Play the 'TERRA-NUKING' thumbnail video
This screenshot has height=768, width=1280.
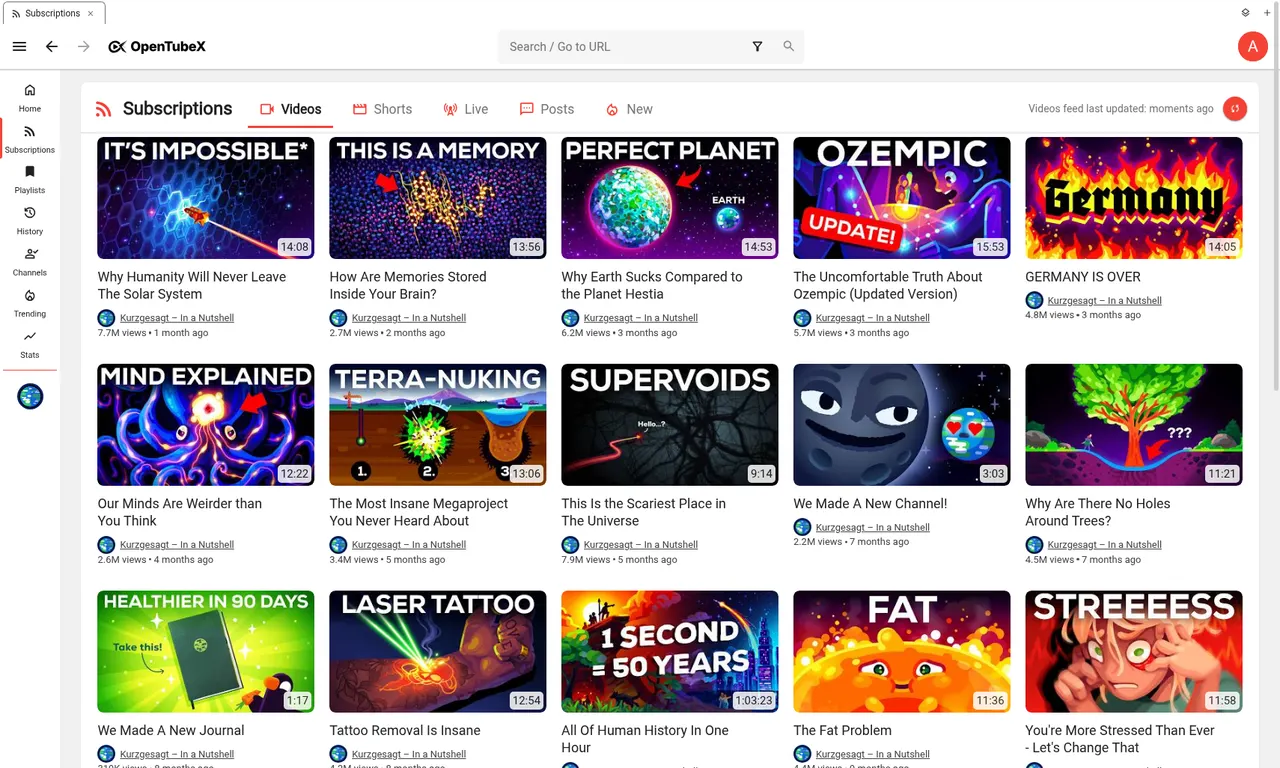pyautogui.click(x=438, y=425)
